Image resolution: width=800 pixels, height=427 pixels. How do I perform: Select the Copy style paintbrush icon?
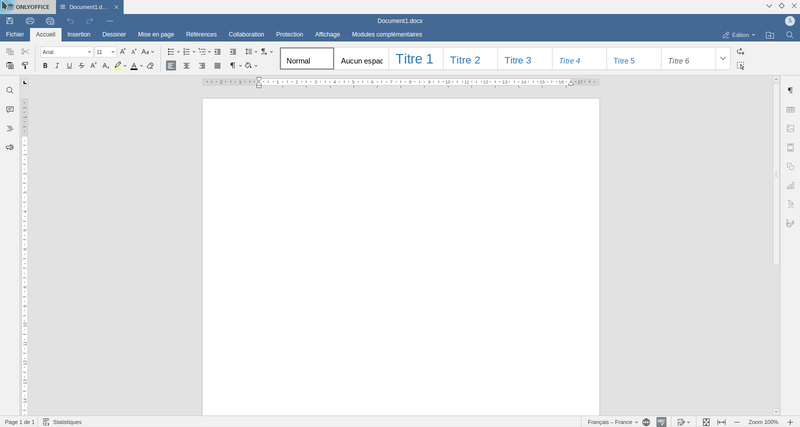point(25,66)
